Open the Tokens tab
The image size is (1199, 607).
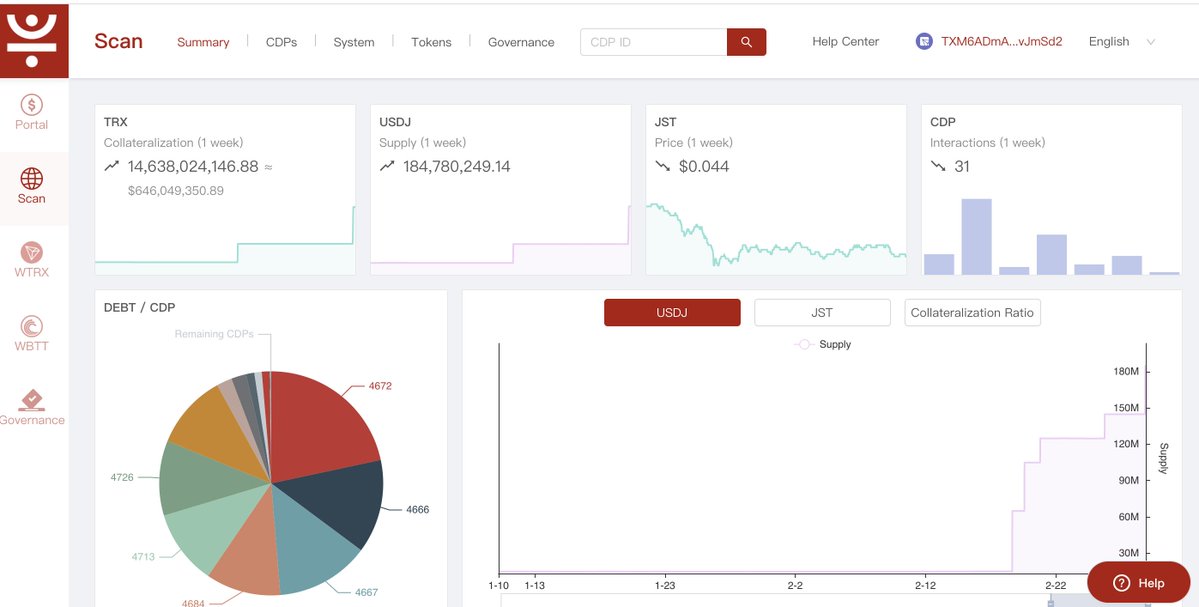pyautogui.click(x=431, y=42)
